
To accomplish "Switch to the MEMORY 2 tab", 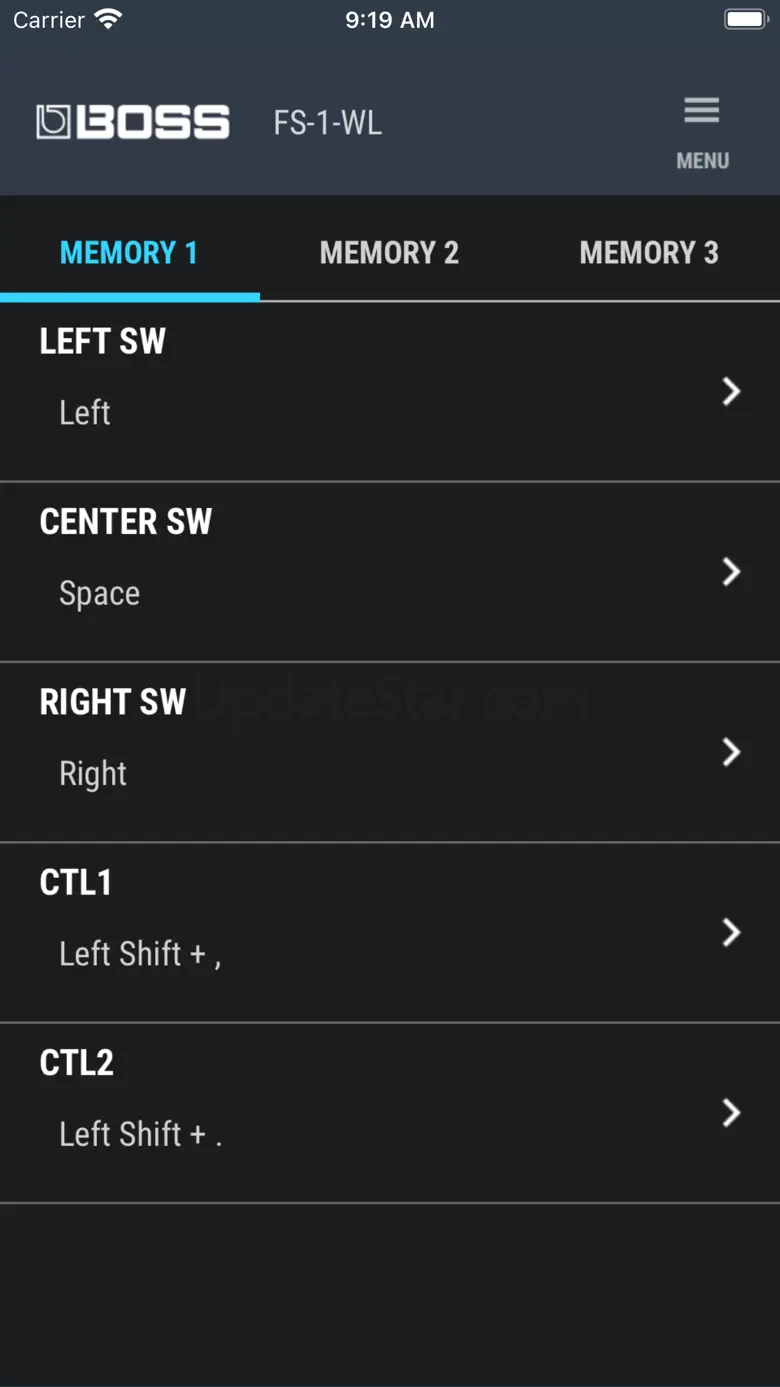I will pos(389,253).
